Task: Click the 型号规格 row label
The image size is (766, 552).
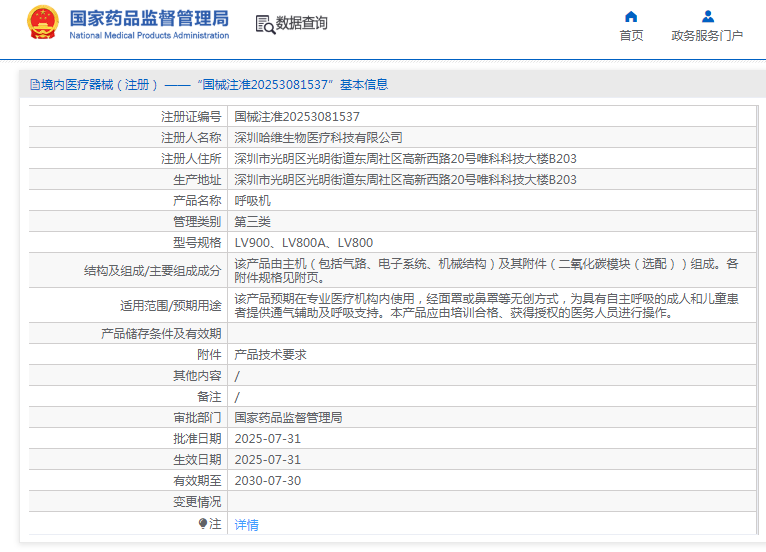Action: tap(197, 243)
